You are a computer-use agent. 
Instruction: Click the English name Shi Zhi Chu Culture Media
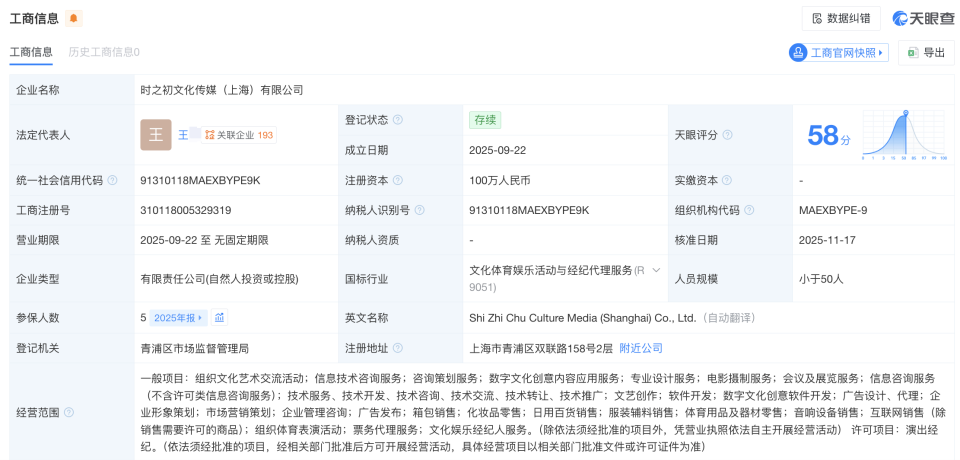point(583,318)
